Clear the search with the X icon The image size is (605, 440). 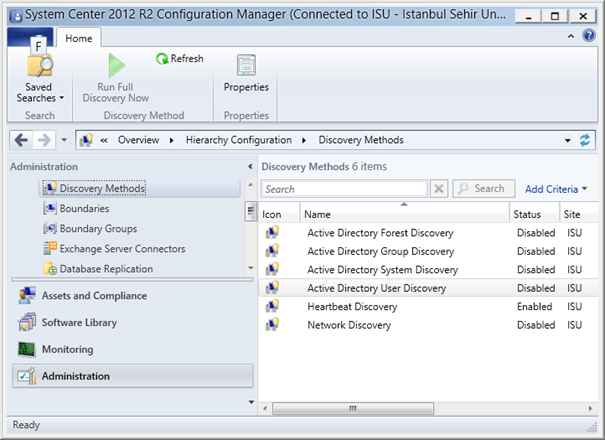(x=439, y=188)
